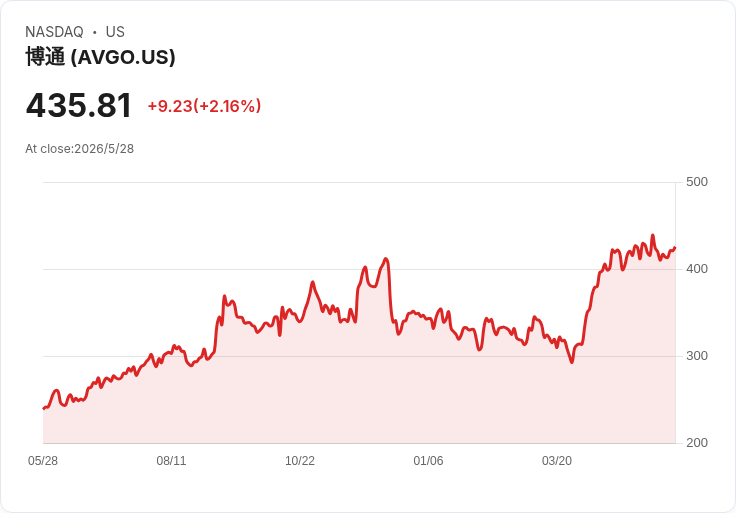Click the 400 y-axis label
The width and height of the screenshot is (736, 513).
[697, 269]
